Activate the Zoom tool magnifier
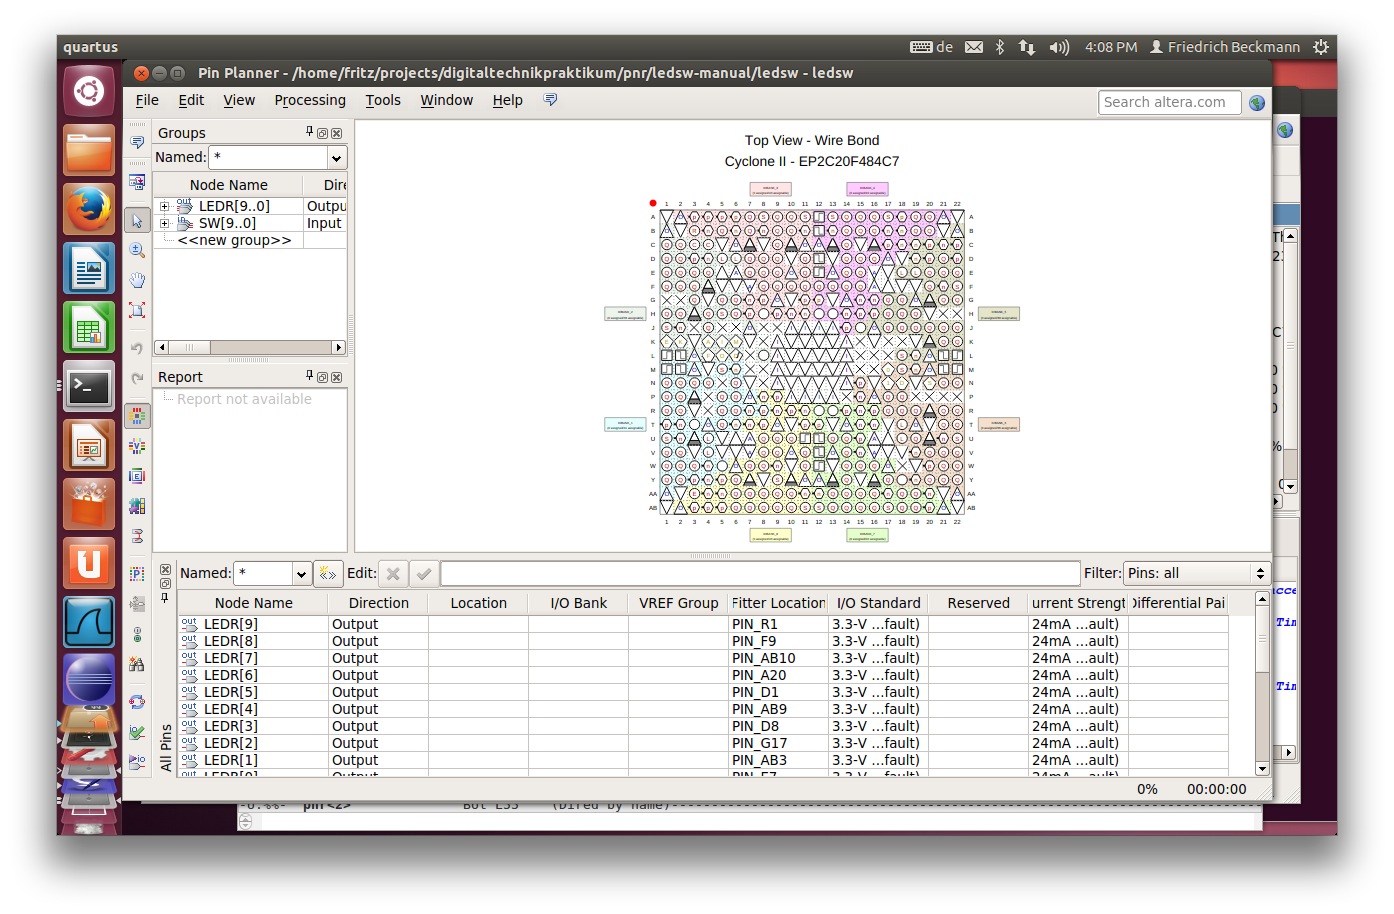Image resolution: width=1394 pixels, height=914 pixels. coord(137,250)
